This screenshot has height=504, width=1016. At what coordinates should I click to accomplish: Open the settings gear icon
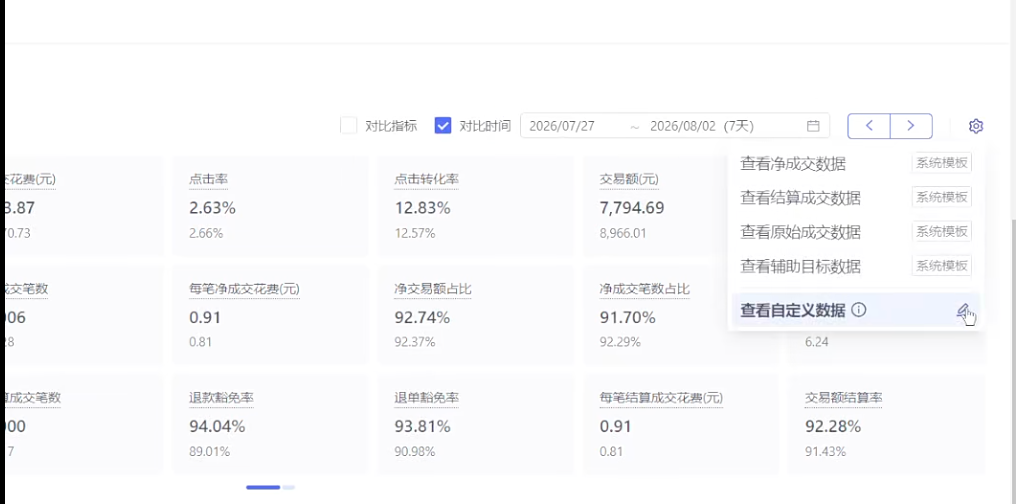(976, 126)
